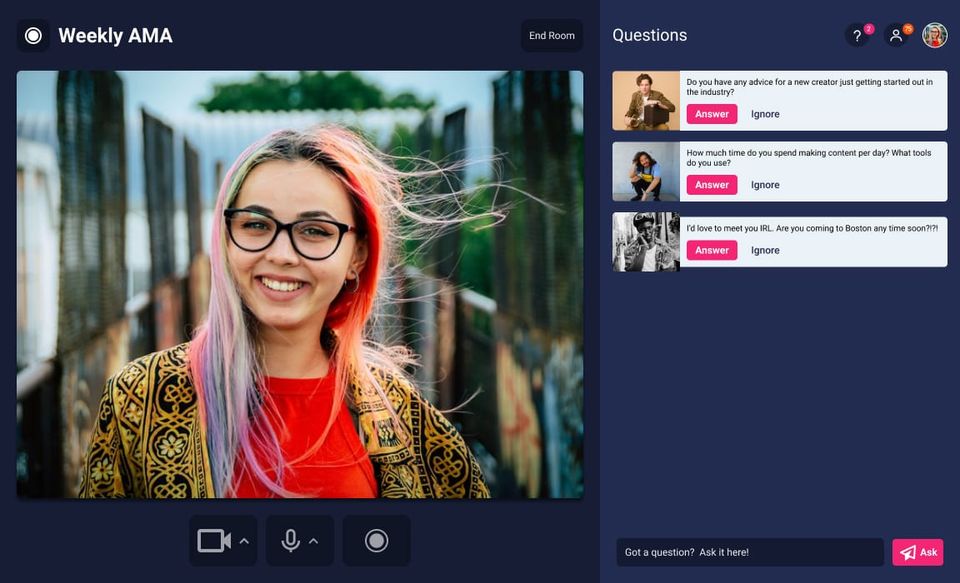960x583 pixels.
Task: Open the microphone options chevron
Action: tap(313, 541)
